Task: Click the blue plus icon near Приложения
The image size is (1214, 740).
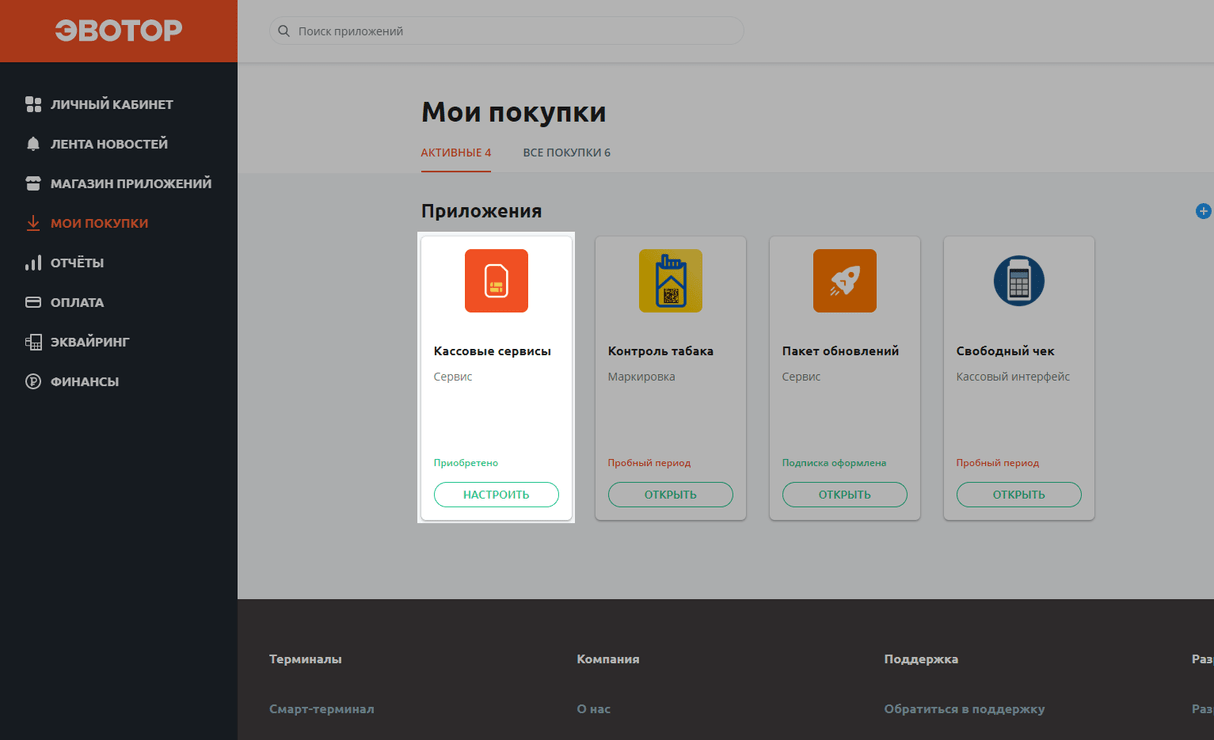Action: 1204,211
